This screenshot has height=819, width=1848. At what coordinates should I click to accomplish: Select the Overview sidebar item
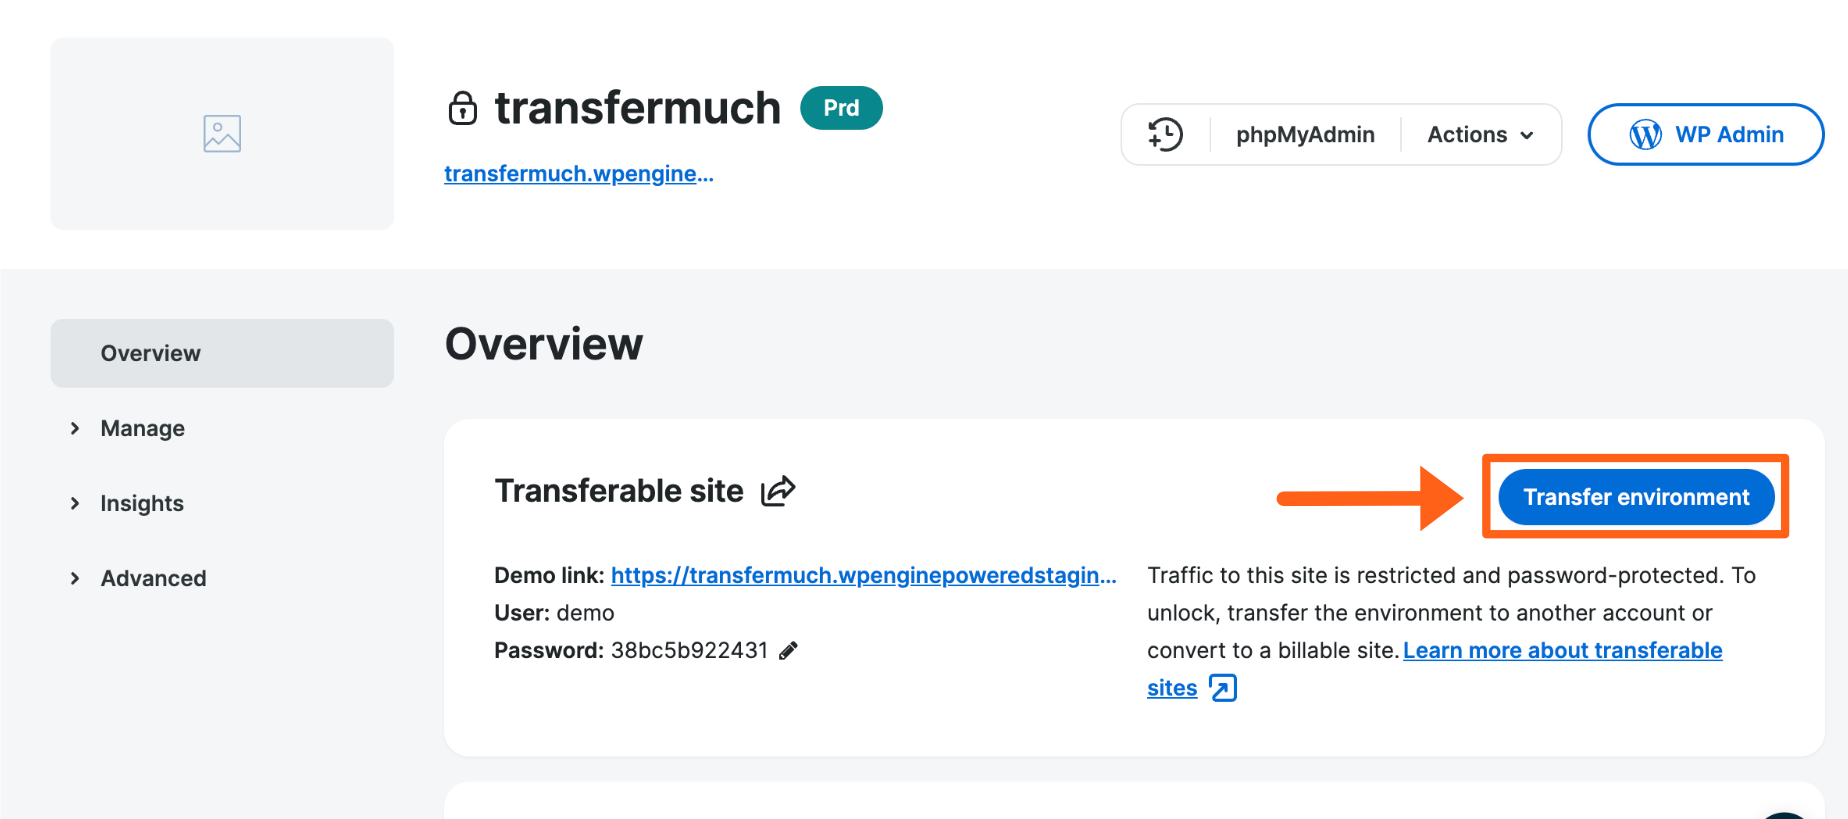point(150,353)
